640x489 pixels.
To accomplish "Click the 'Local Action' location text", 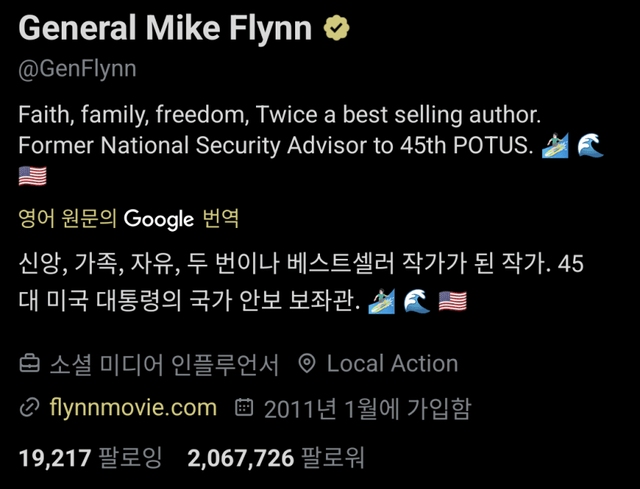I will pyautogui.click(x=392, y=364).
